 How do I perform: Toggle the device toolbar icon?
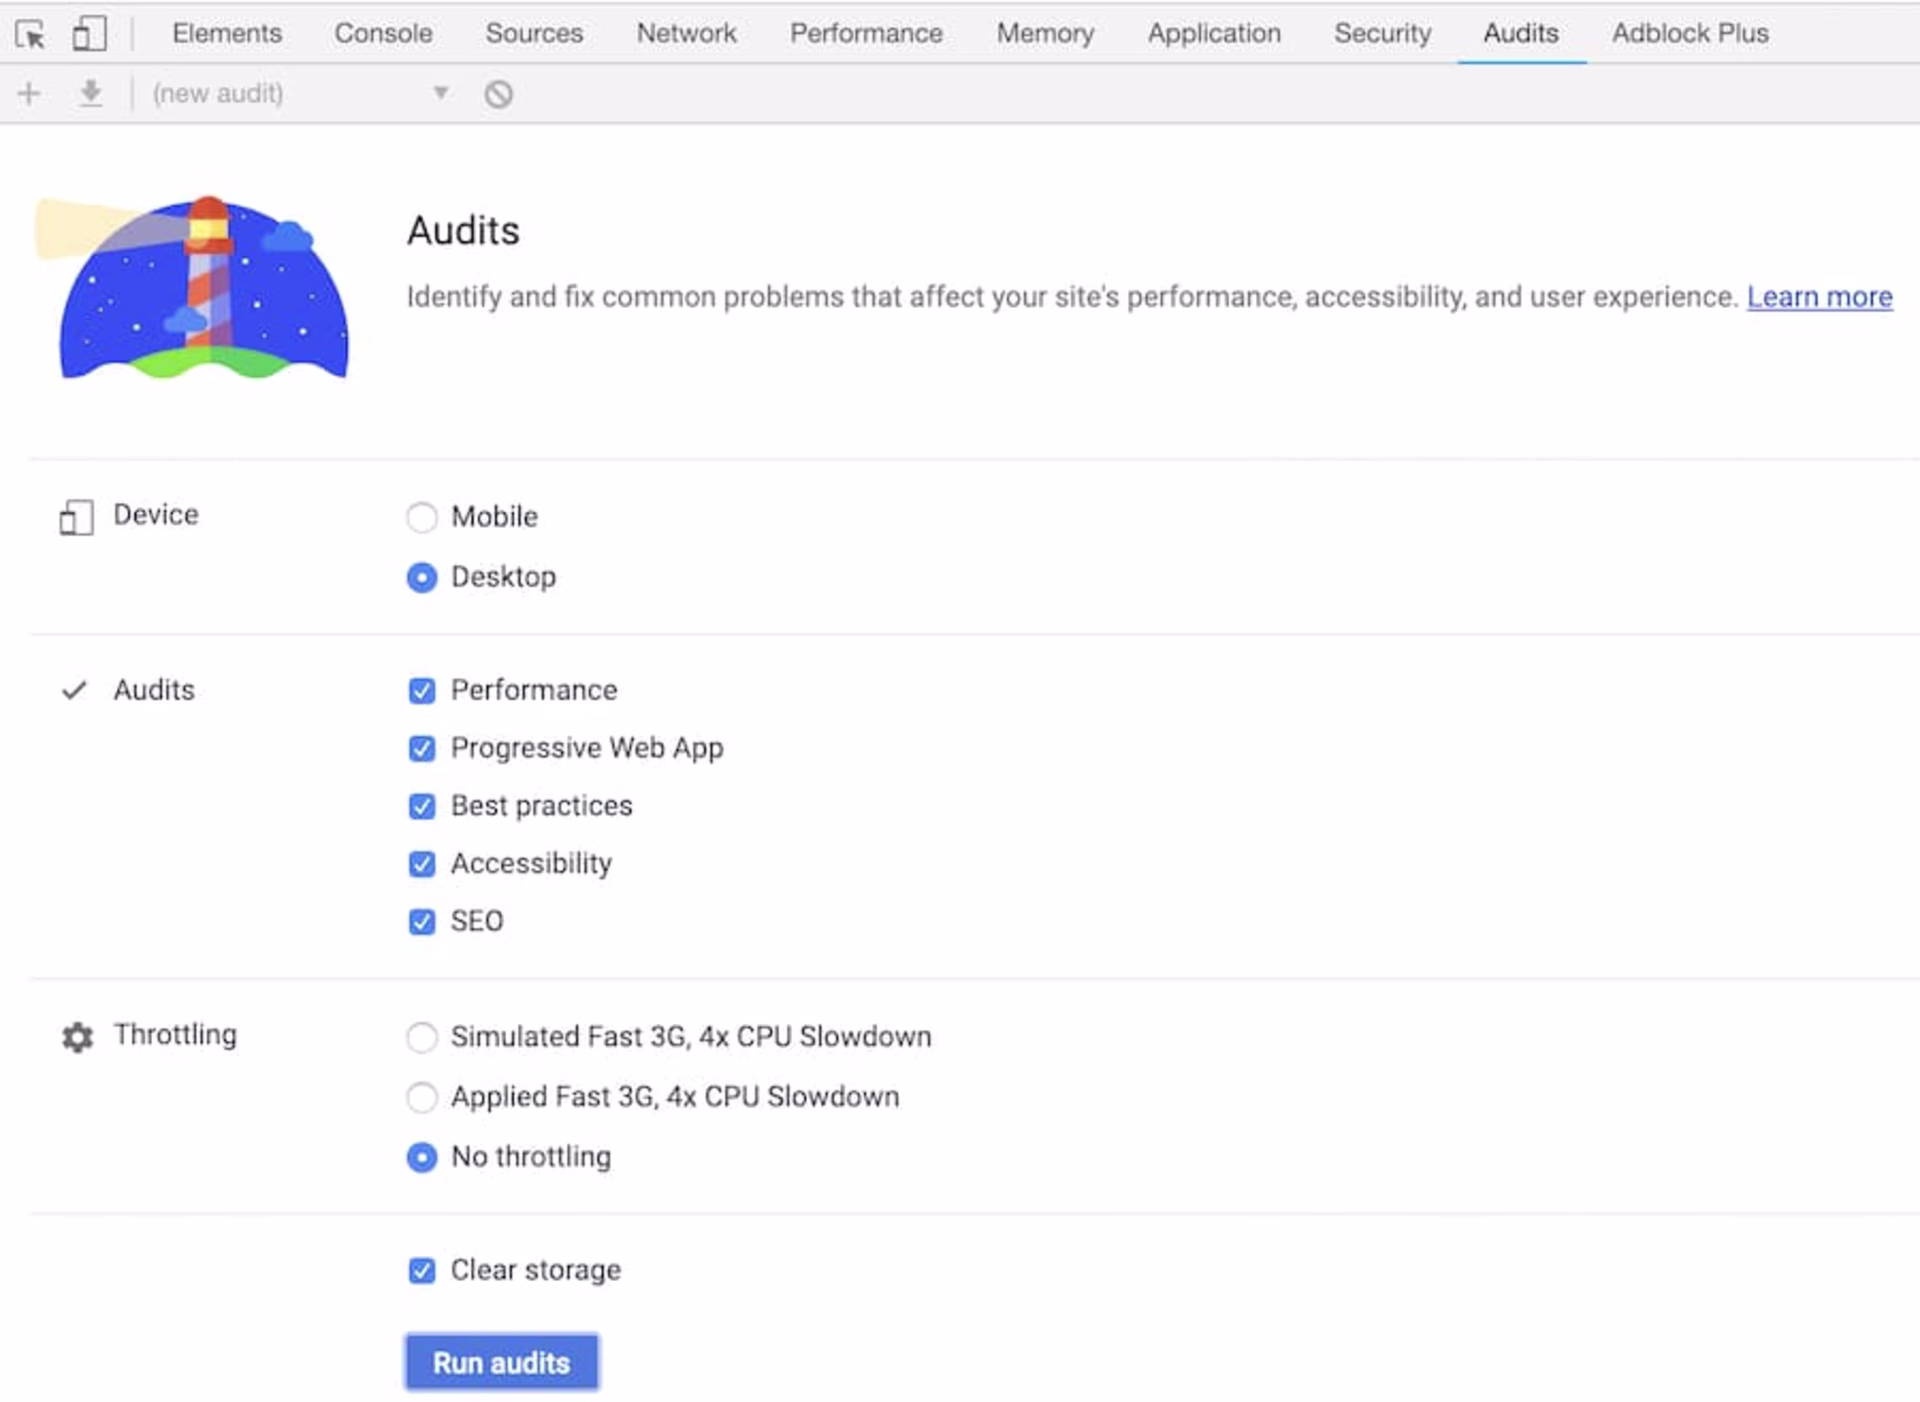89,34
